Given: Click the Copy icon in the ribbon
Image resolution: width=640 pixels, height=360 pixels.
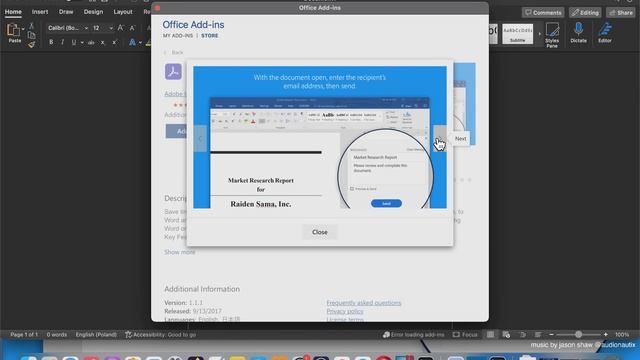Looking at the screenshot, I should coord(31,35).
